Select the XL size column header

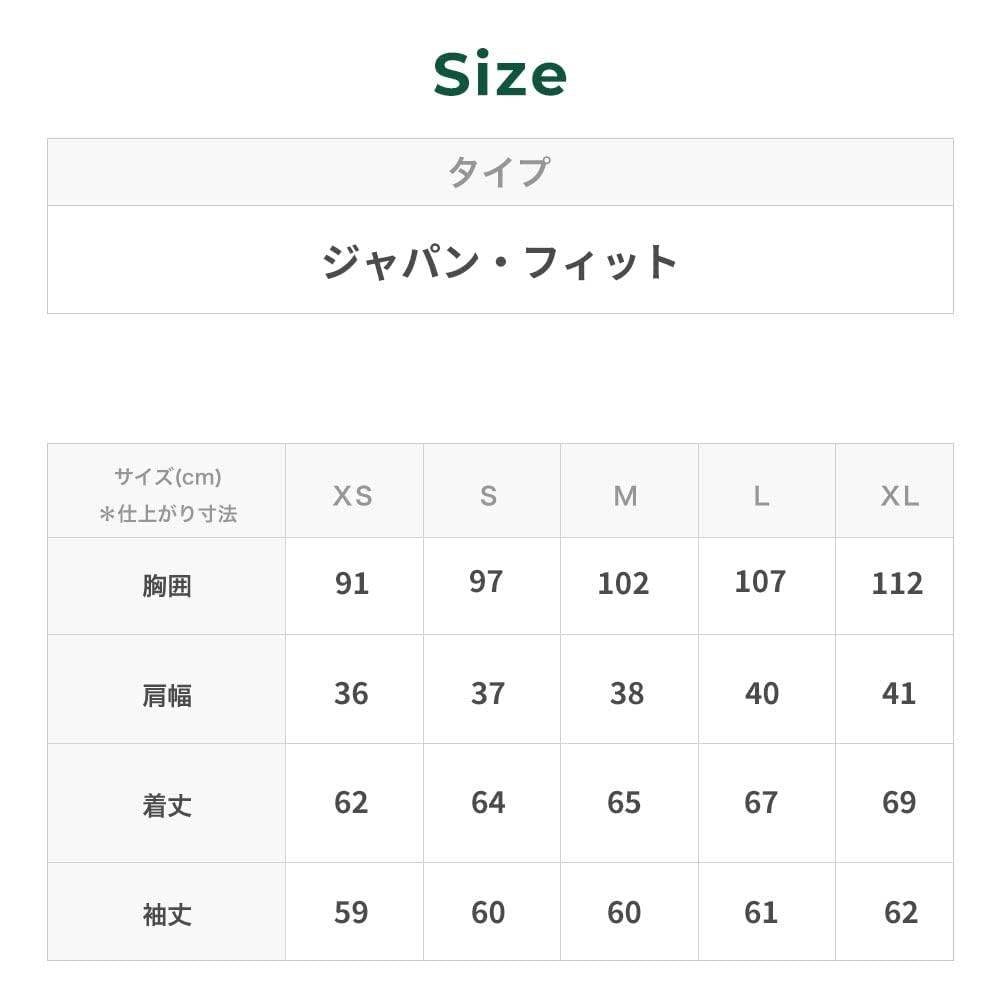point(899,496)
